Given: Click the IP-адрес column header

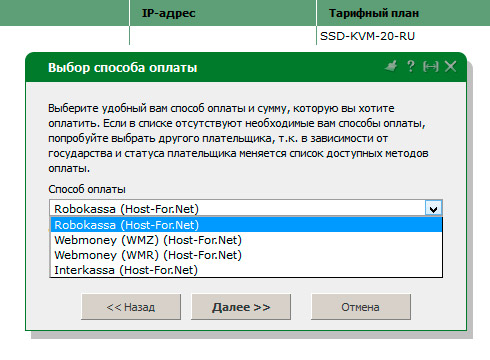Looking at the screenshot, I should click(223, 13).
